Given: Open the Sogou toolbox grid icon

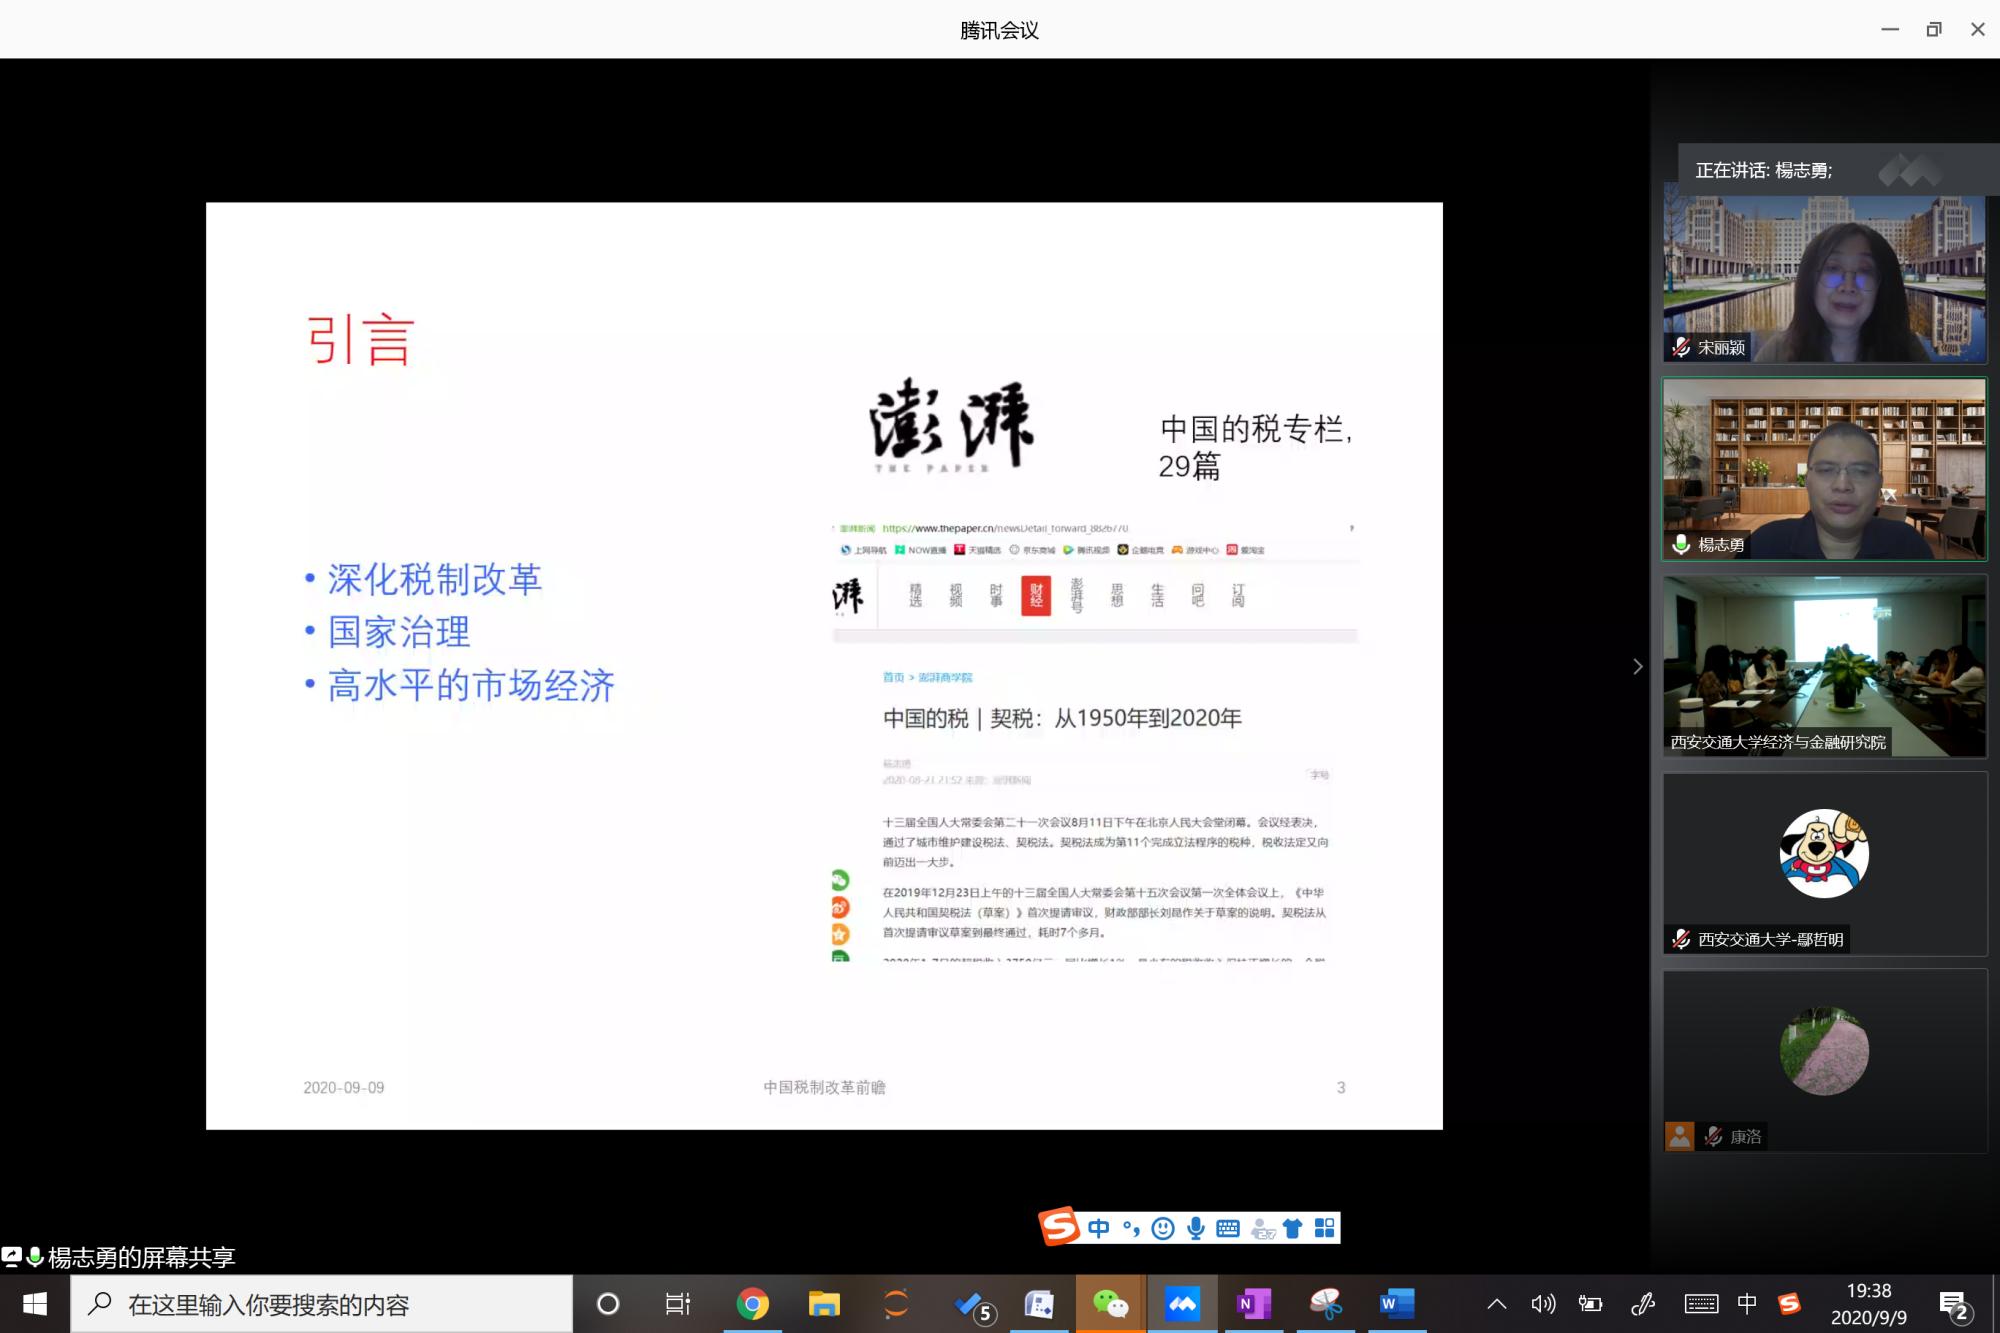Looking at the screenshot, I should pyautogui.click(x=1324, y=1228).
